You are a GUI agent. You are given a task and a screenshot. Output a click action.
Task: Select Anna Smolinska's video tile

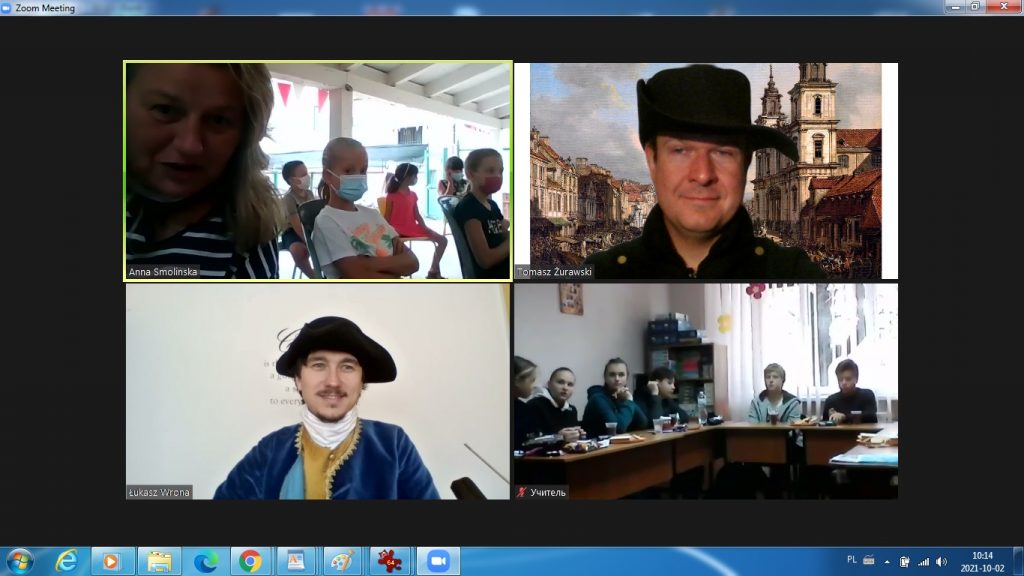click(318, 171)
